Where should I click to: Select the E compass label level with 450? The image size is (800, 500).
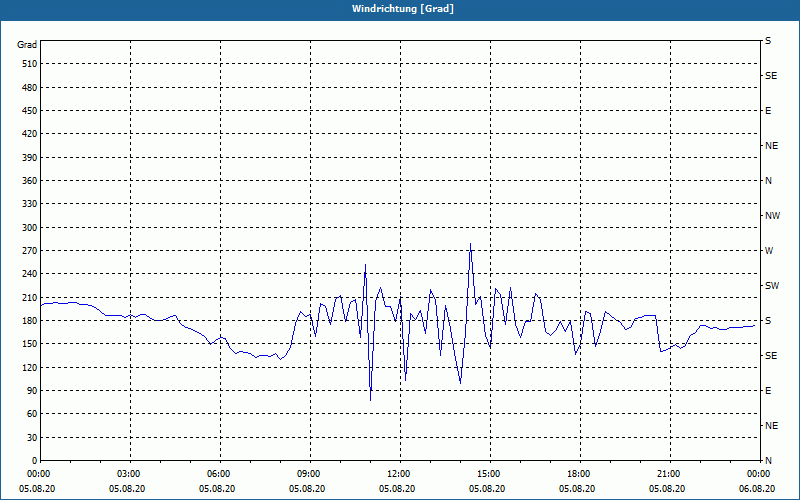coord(768,111)
